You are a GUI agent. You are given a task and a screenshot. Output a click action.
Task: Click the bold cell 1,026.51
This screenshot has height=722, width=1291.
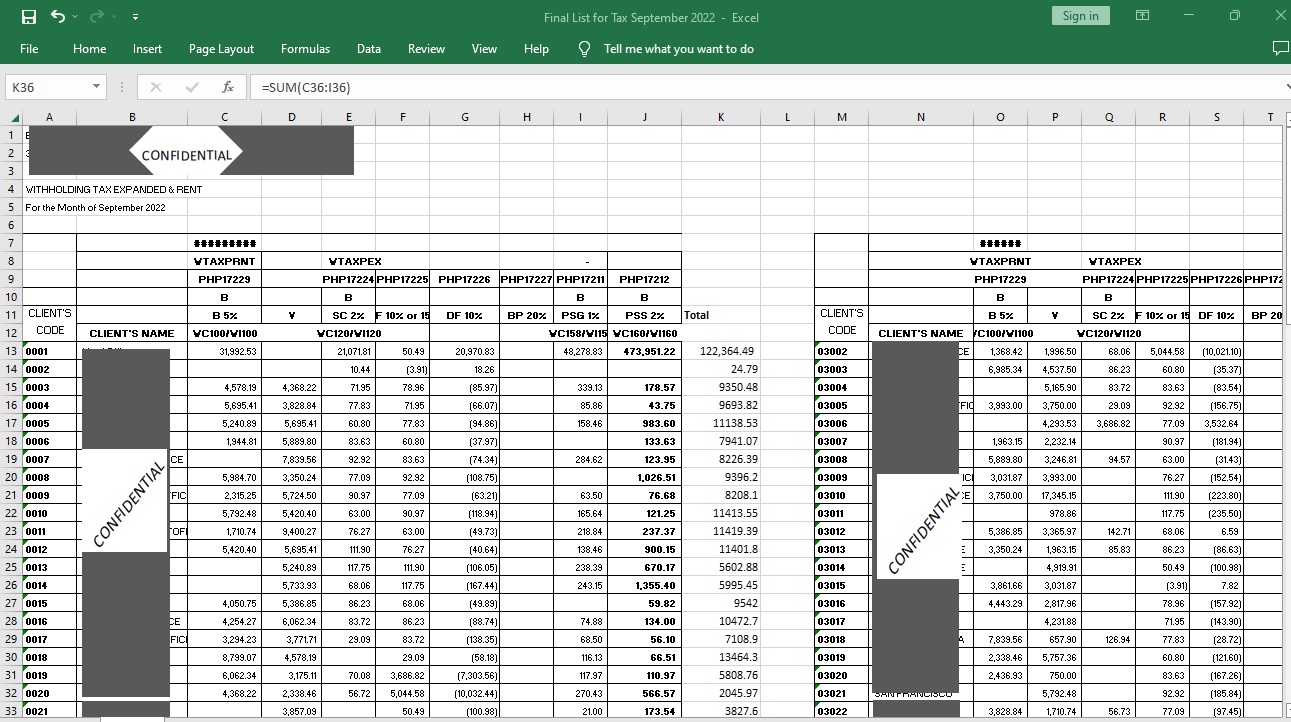645,478
